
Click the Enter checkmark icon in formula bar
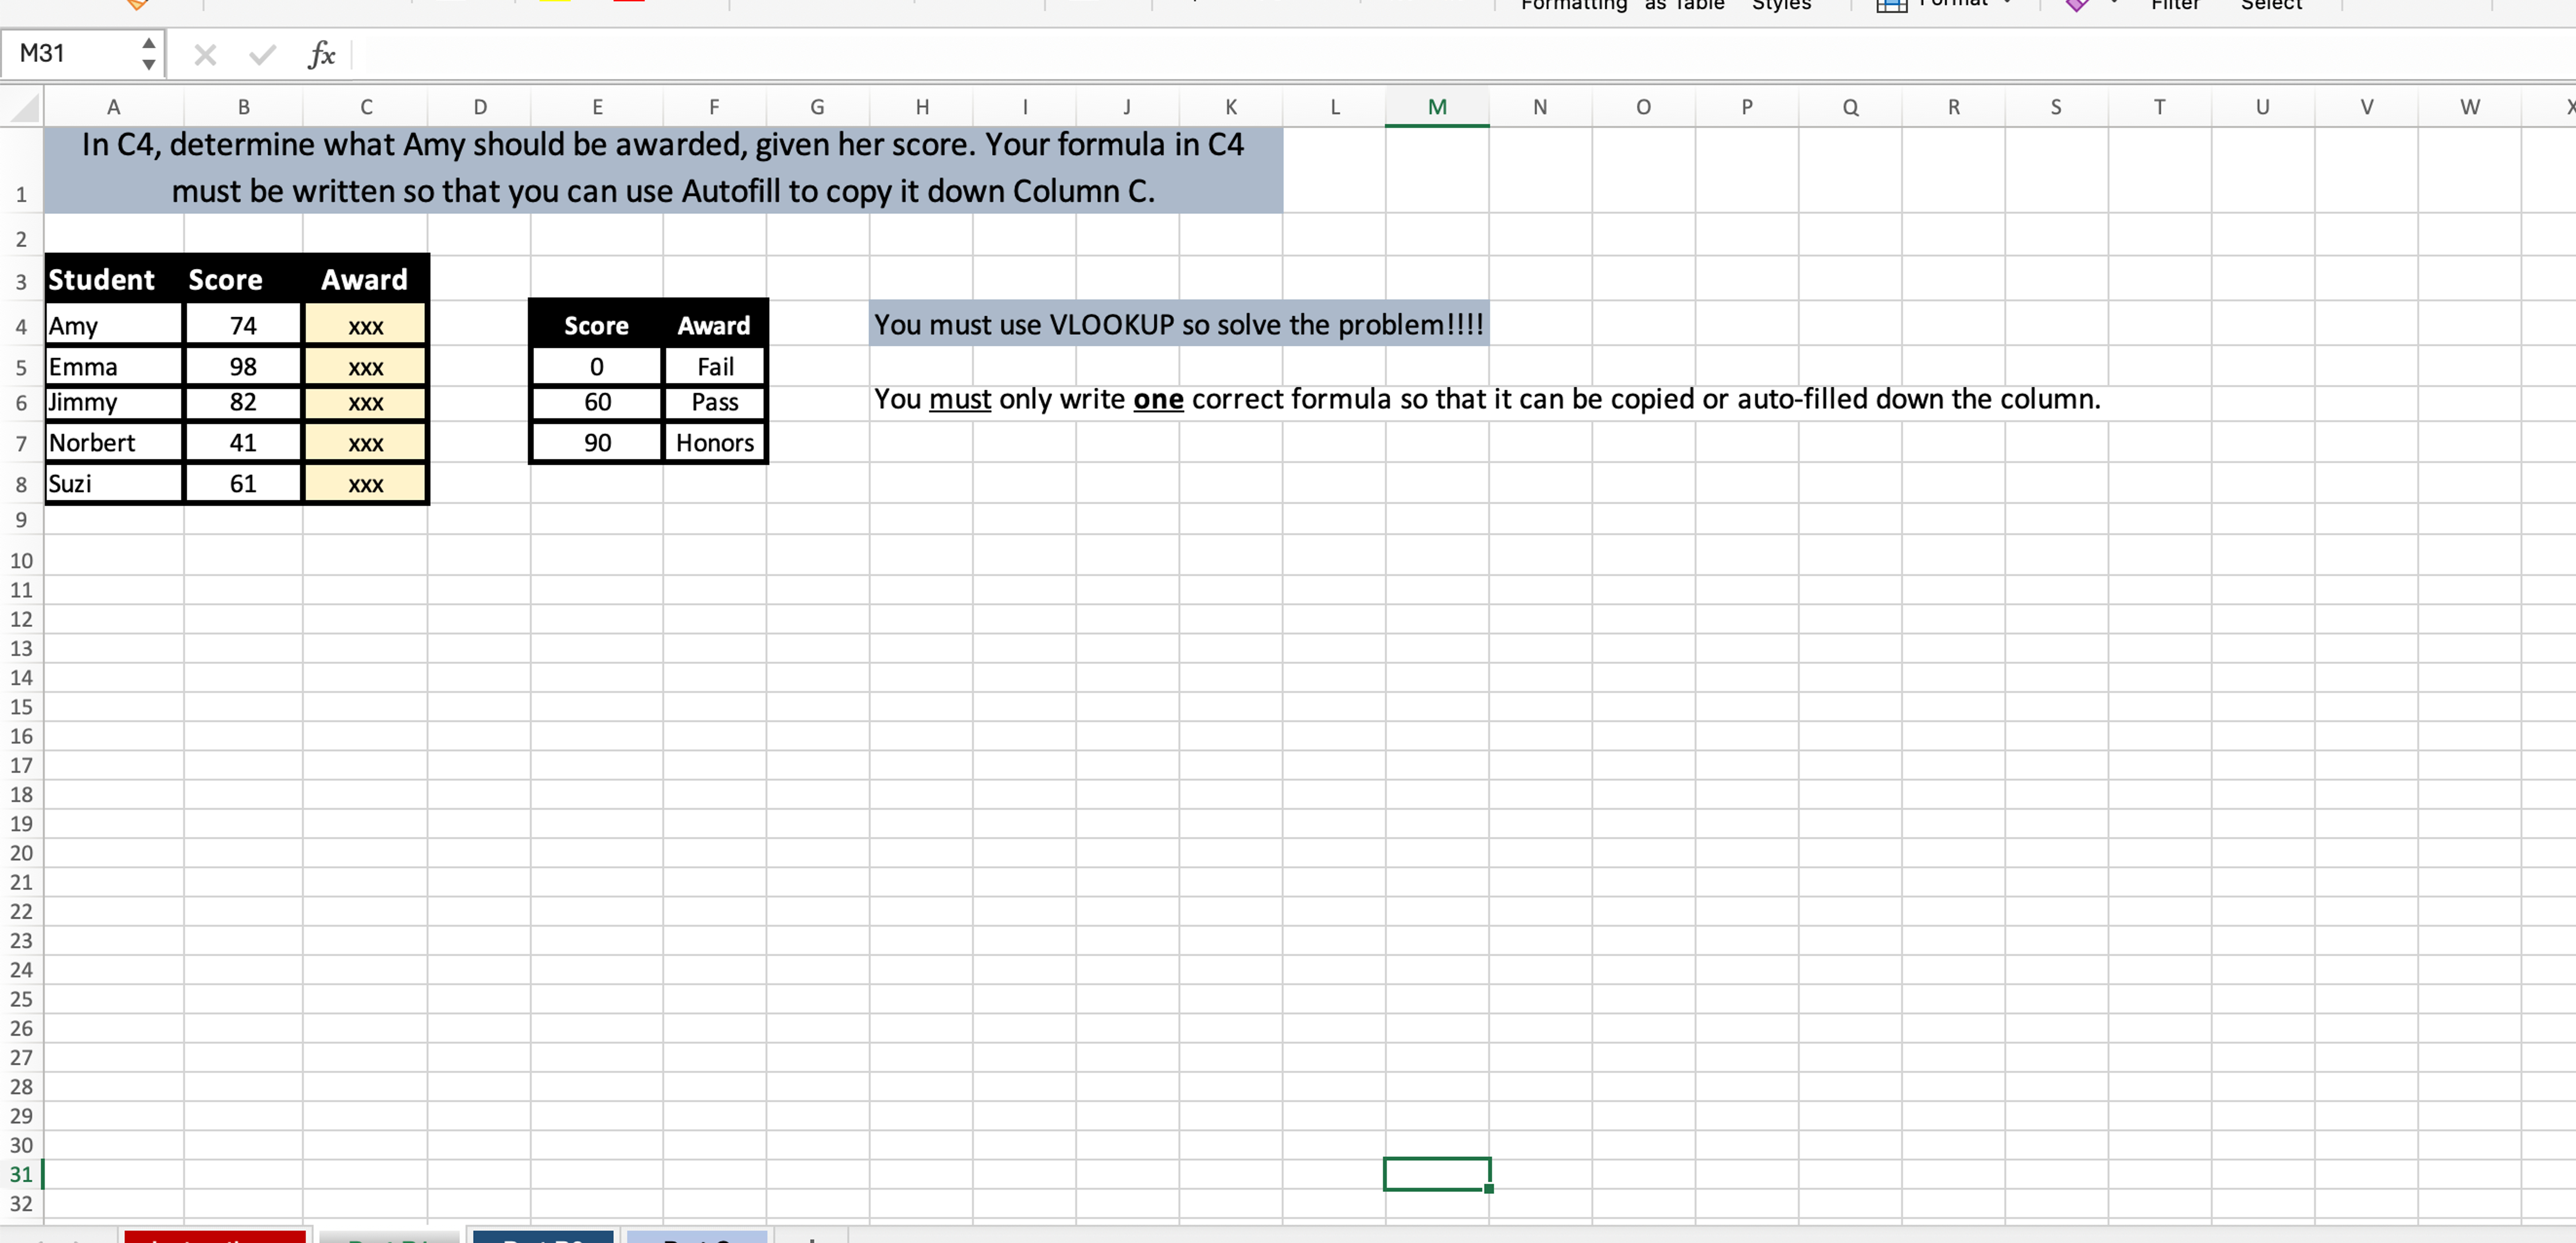262,54
